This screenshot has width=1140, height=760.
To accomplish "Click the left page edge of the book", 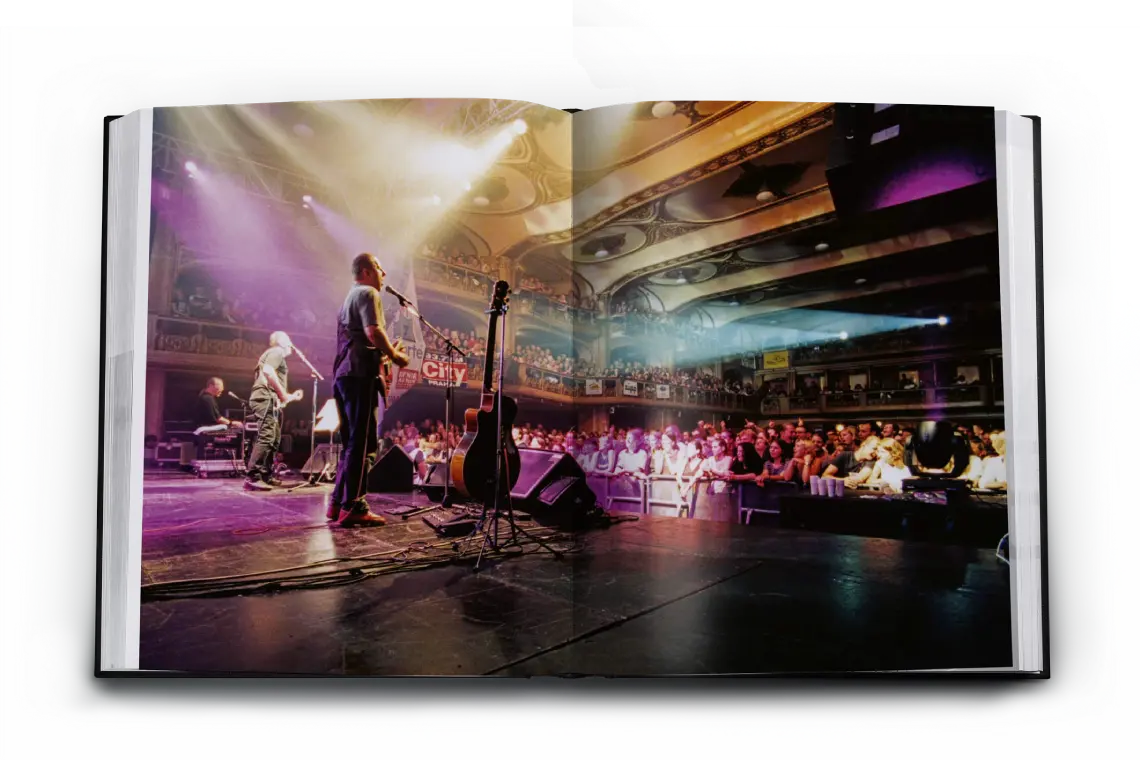I will pos(125,390).
